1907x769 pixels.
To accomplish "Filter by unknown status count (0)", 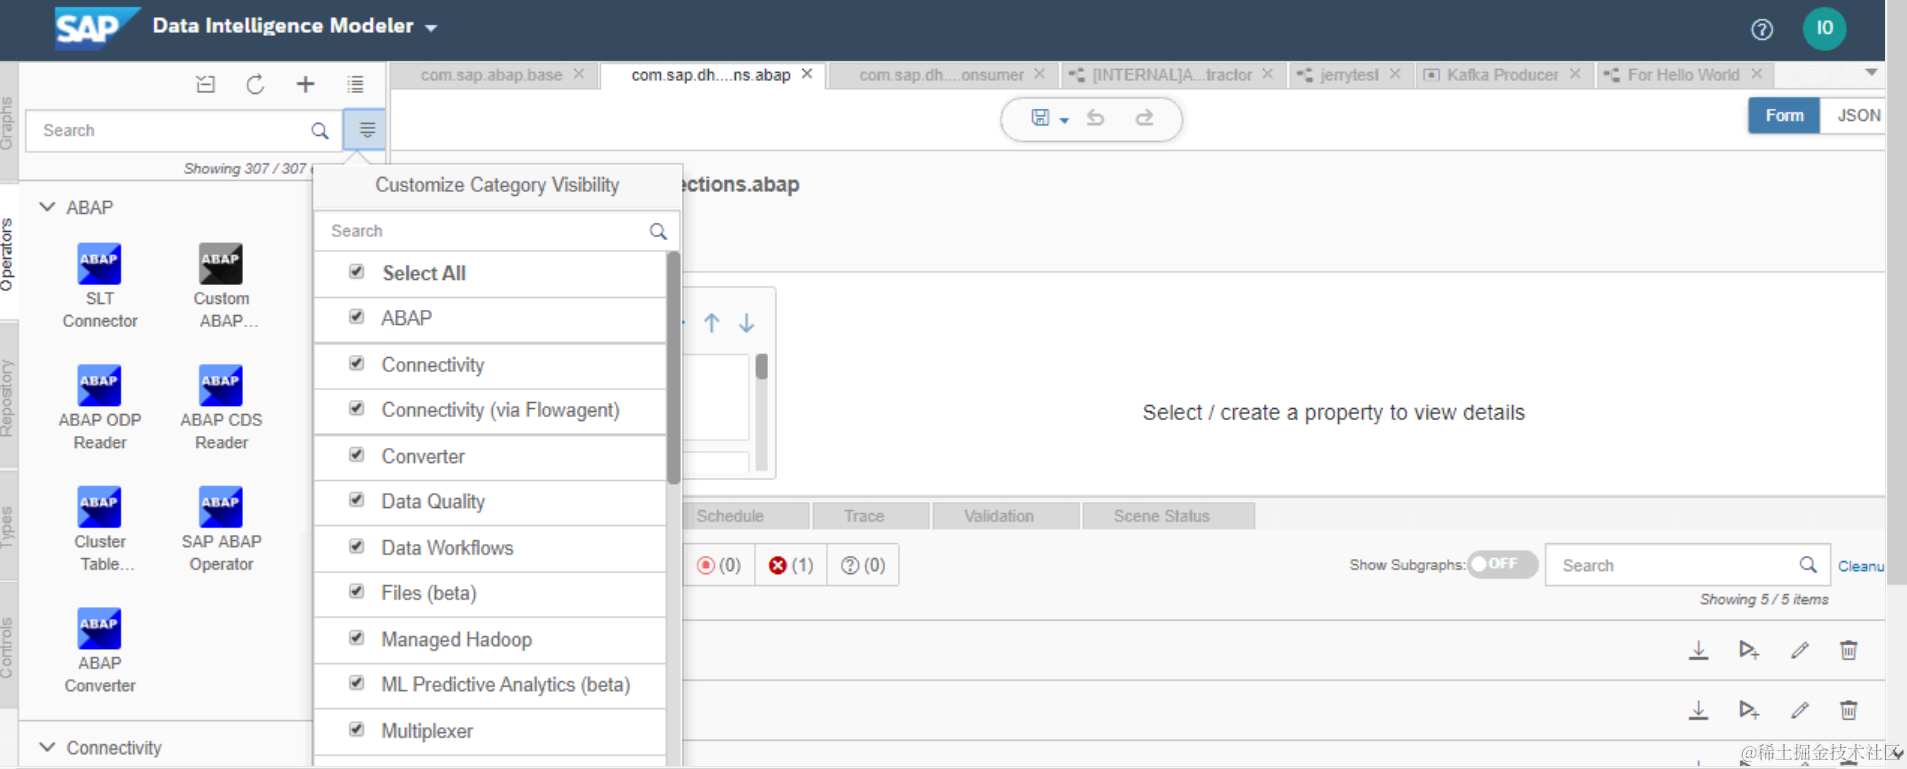I will point(862,565).
